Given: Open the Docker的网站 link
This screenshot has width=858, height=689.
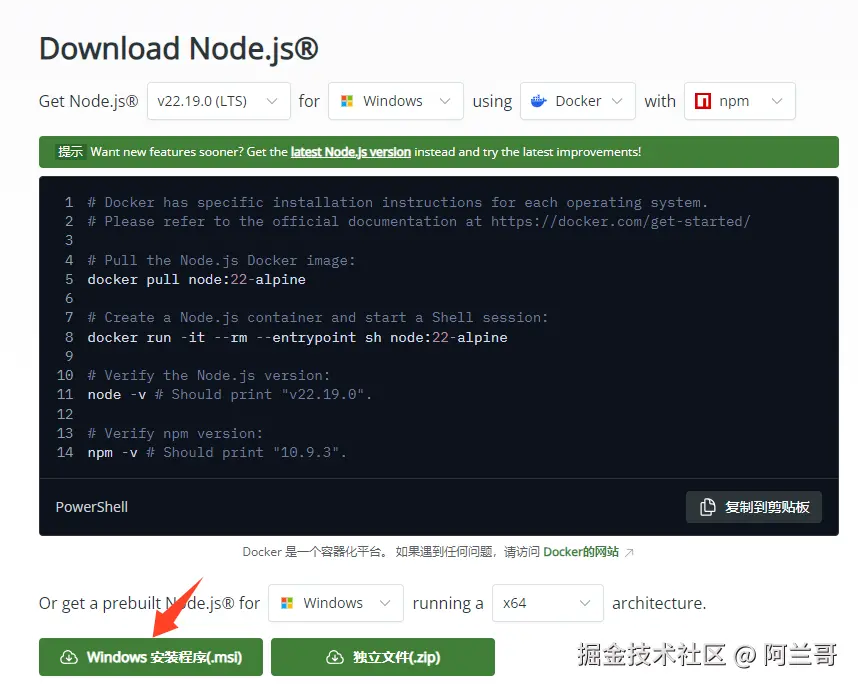Looking at the screenshot, I should pos(581,552).
